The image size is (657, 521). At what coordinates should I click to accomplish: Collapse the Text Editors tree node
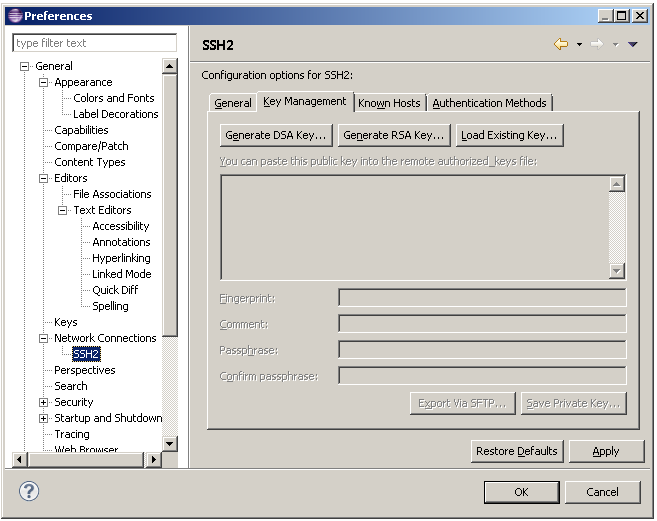pos(63,211)
